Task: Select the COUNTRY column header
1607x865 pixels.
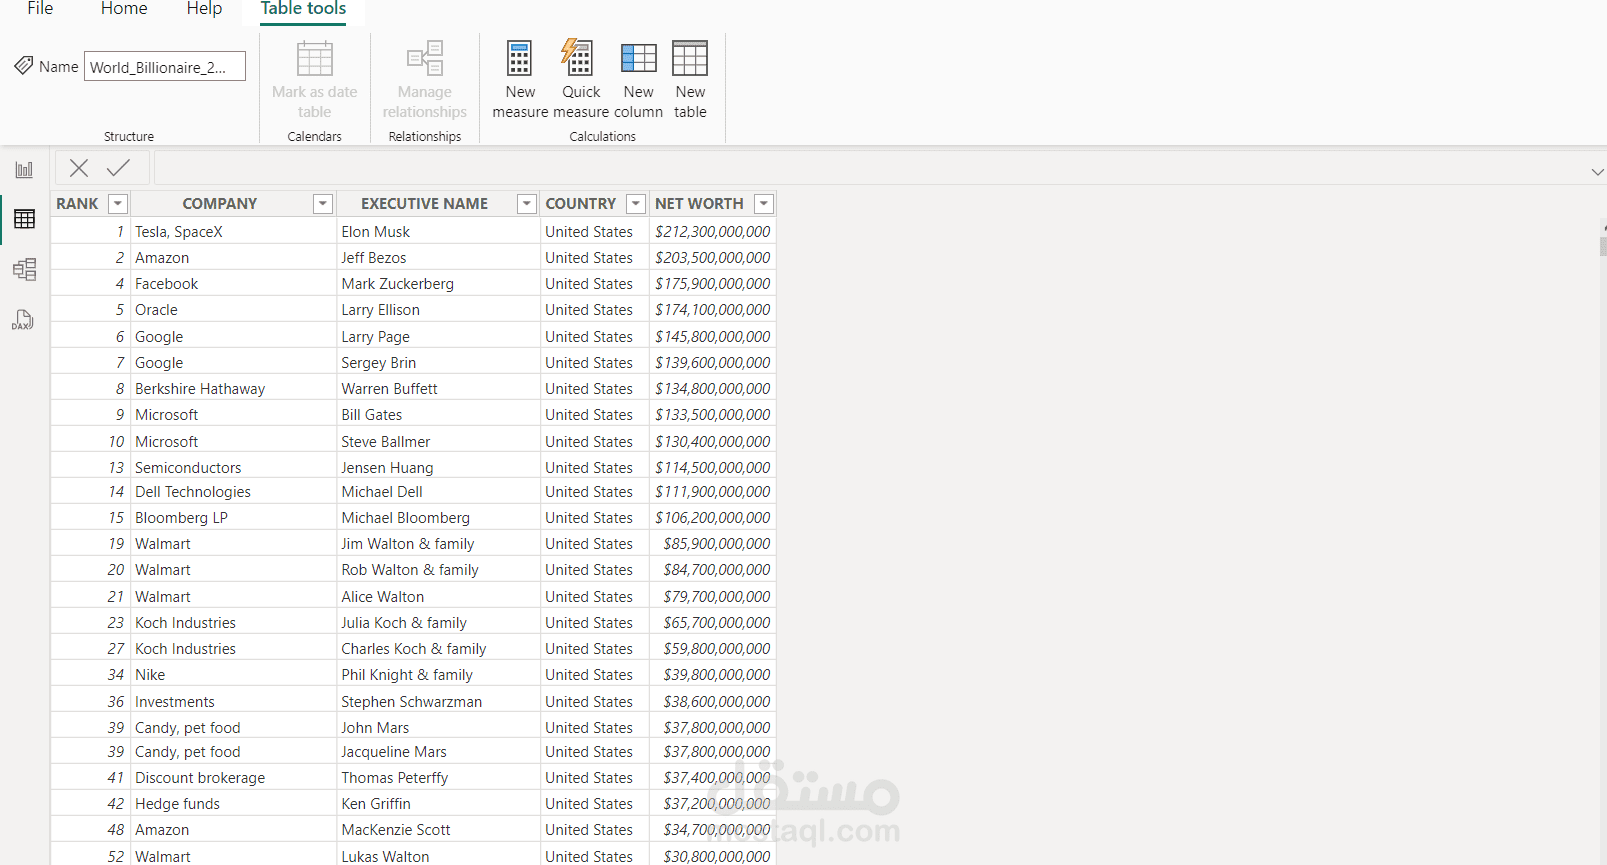Action: 581,204
